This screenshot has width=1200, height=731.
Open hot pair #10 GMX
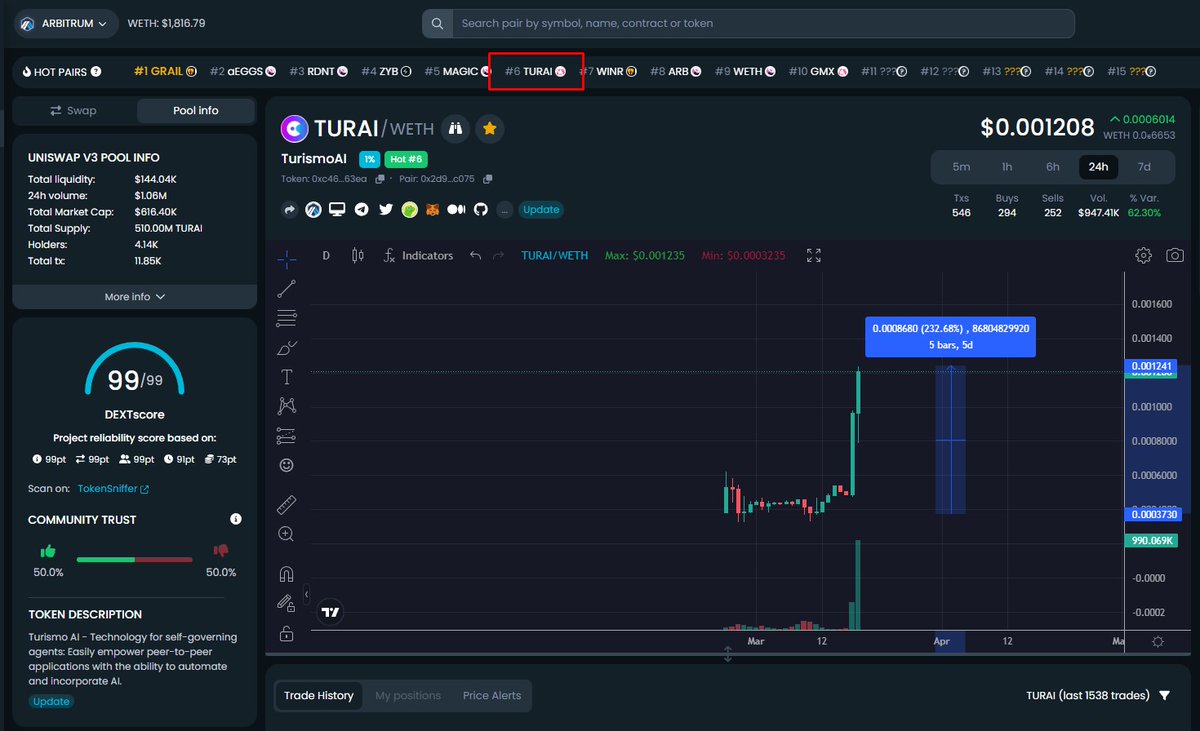coord(818,72)
